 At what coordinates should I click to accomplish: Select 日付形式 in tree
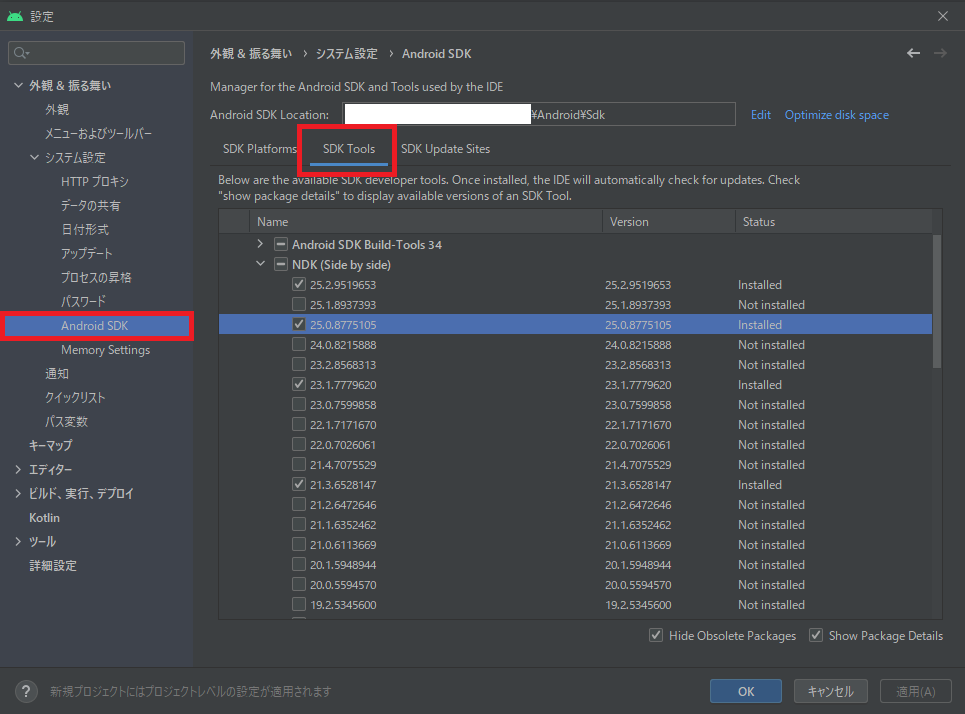click(85, 230)
